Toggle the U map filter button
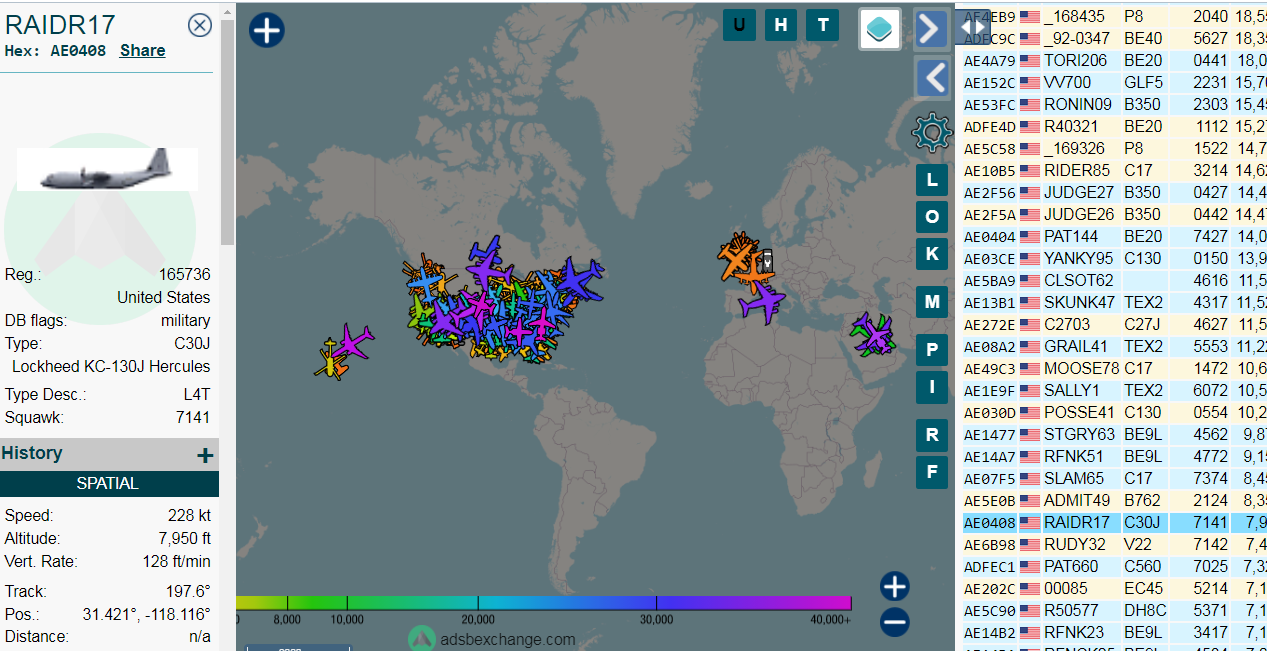Image resolution: width=1267 pixels, height=651 pixels. click(739, 25)
